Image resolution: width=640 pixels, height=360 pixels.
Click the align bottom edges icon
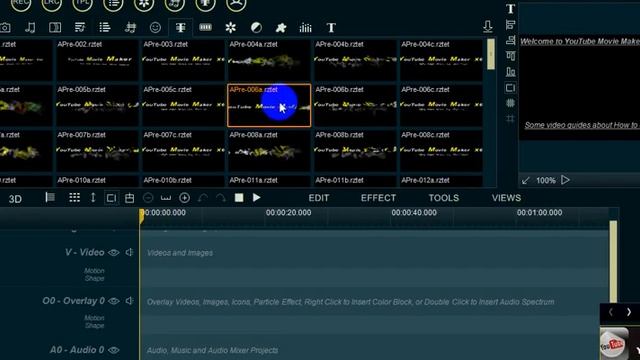(x=511, y=72)
